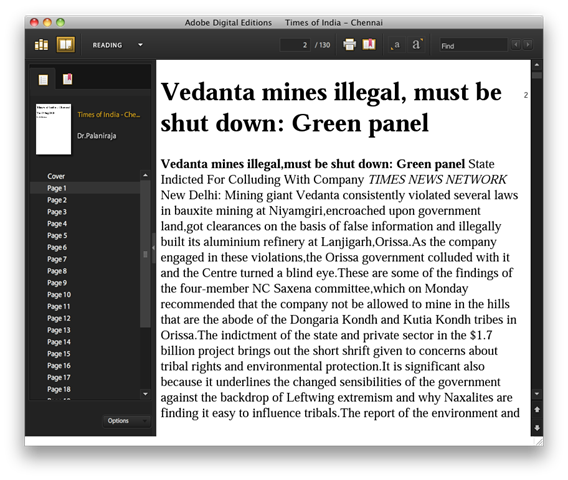Viewport: 568px width, 480px height.
Task: Click the reading pane scrollbar thumb
Action: 537,75
